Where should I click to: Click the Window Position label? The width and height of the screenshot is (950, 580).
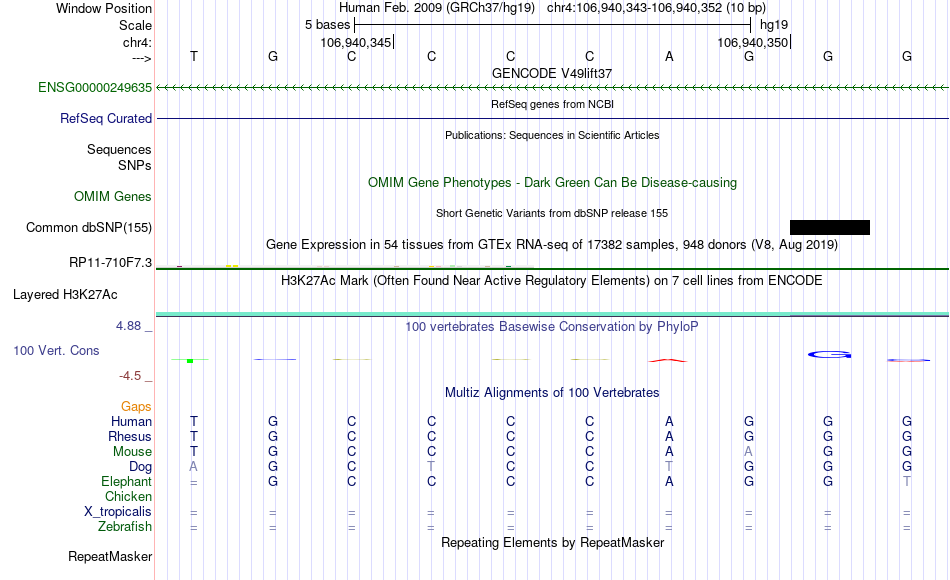104,8
